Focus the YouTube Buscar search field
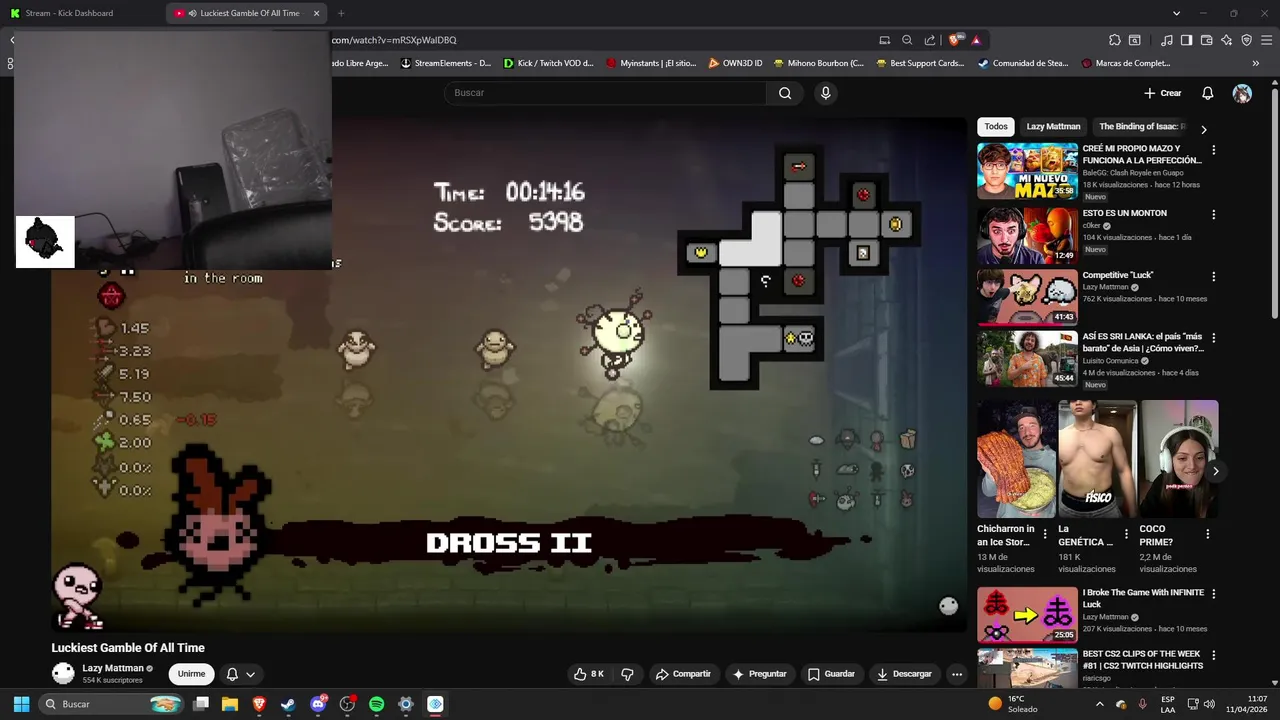 point(605,93)
